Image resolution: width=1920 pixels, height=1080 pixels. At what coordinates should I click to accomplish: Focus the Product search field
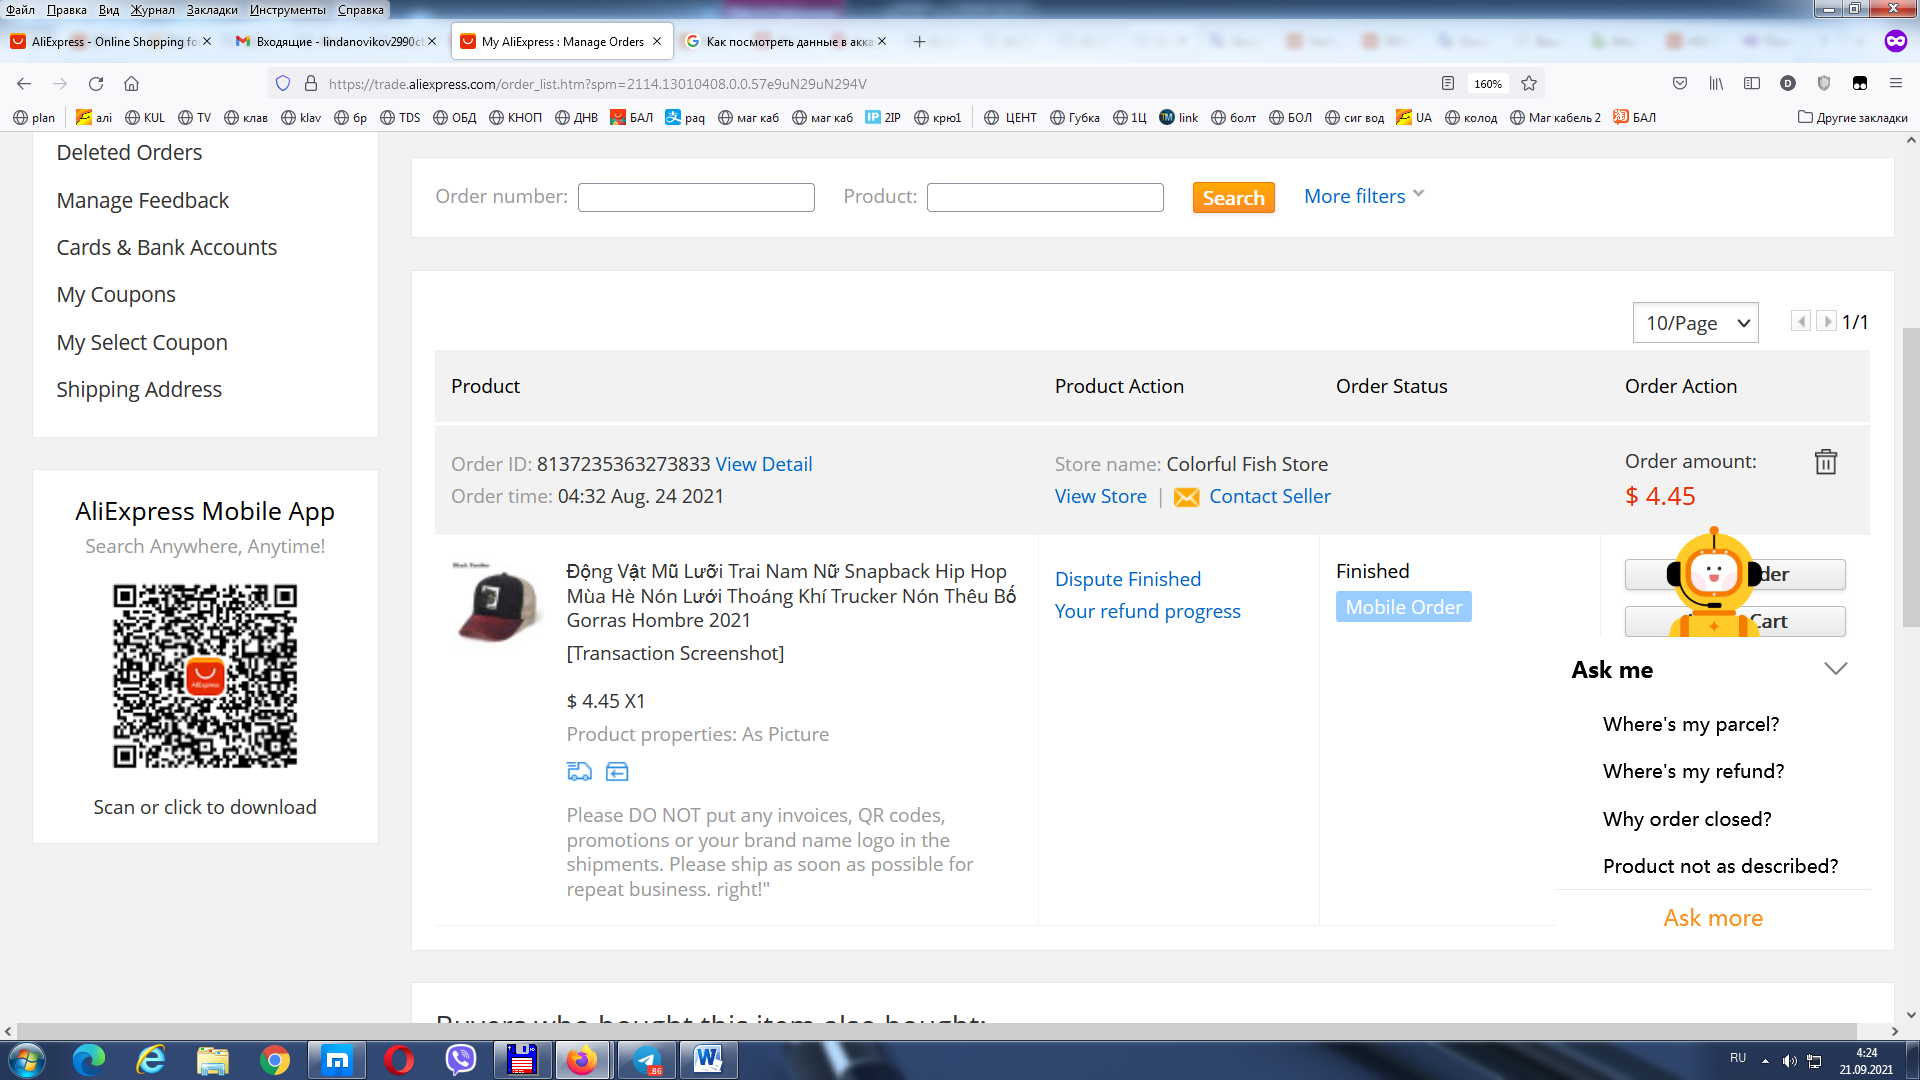(1045, 197)
